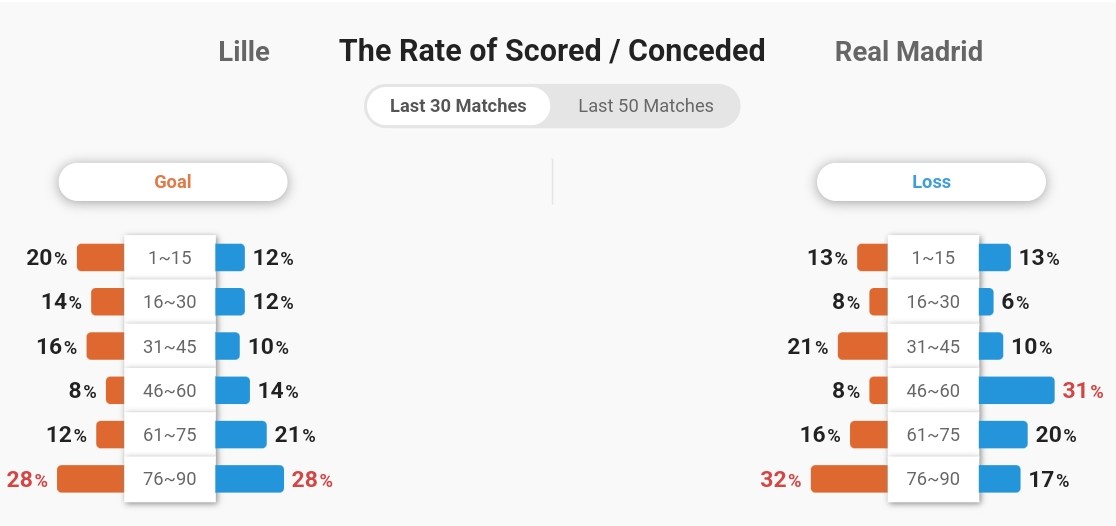Click the orange 20% bar for 1~15

[101, 258]
